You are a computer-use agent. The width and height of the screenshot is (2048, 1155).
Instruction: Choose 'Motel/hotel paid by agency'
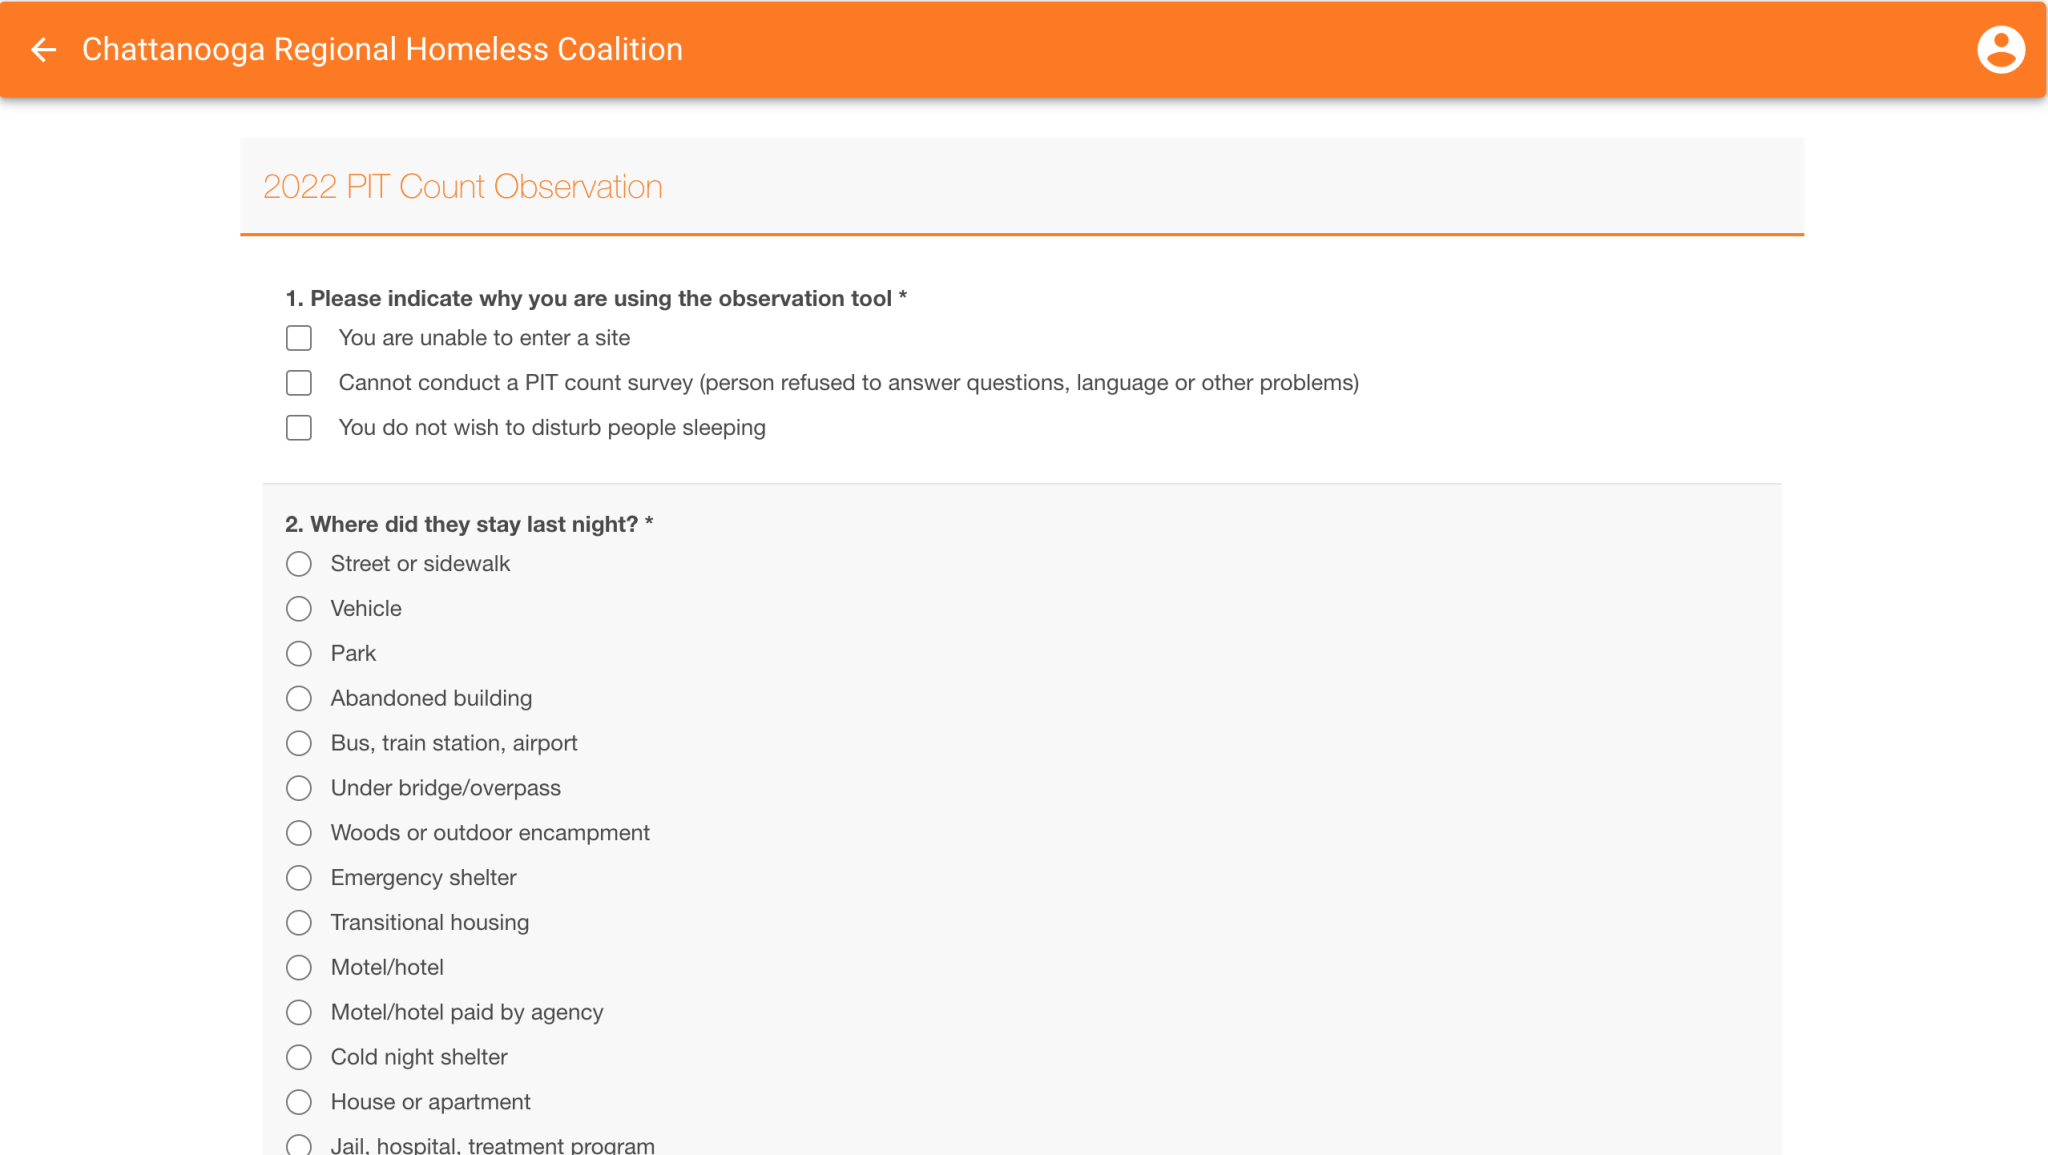coord(298,1012)
